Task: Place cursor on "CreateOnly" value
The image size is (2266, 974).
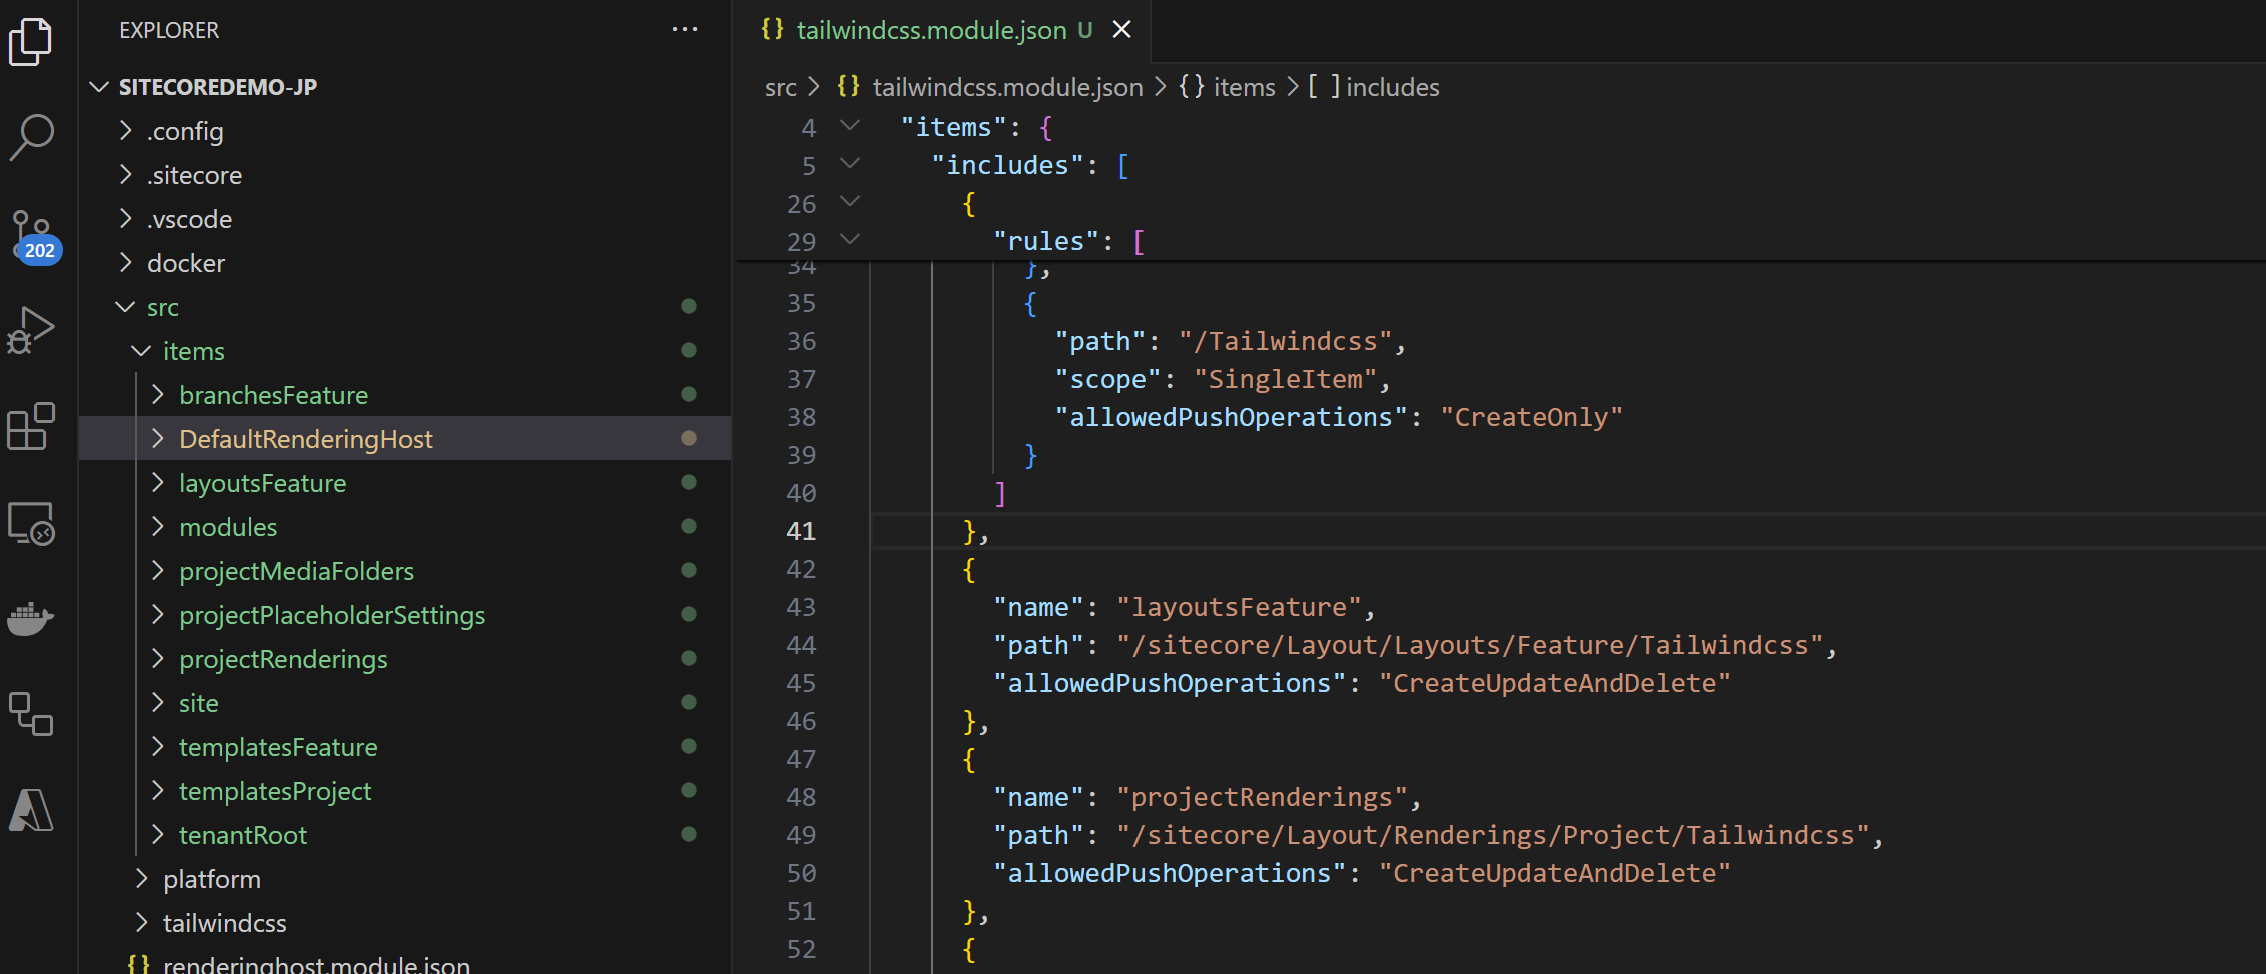Action: pyautogui.click(x=1531, y=417)
